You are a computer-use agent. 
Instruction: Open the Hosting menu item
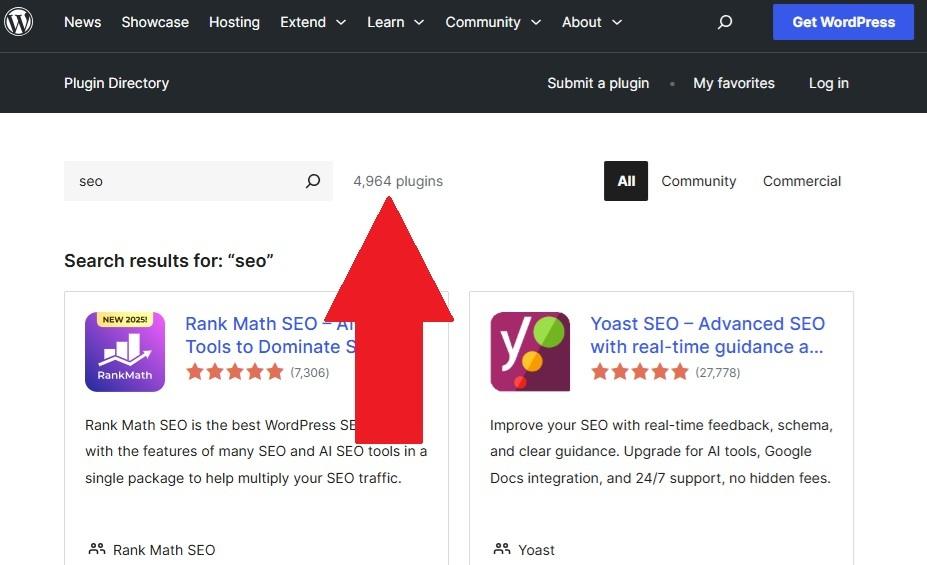pos(234,22)
